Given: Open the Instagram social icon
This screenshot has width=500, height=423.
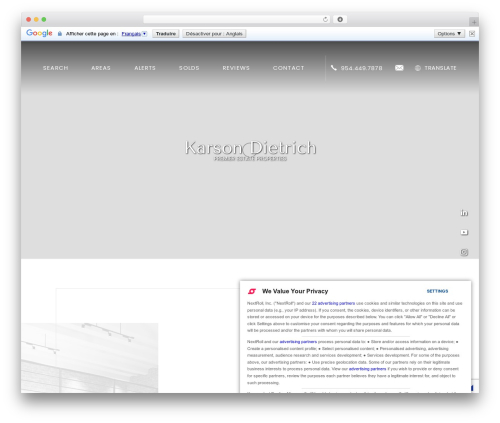Looking at the screenshot, I should point(464,252).
